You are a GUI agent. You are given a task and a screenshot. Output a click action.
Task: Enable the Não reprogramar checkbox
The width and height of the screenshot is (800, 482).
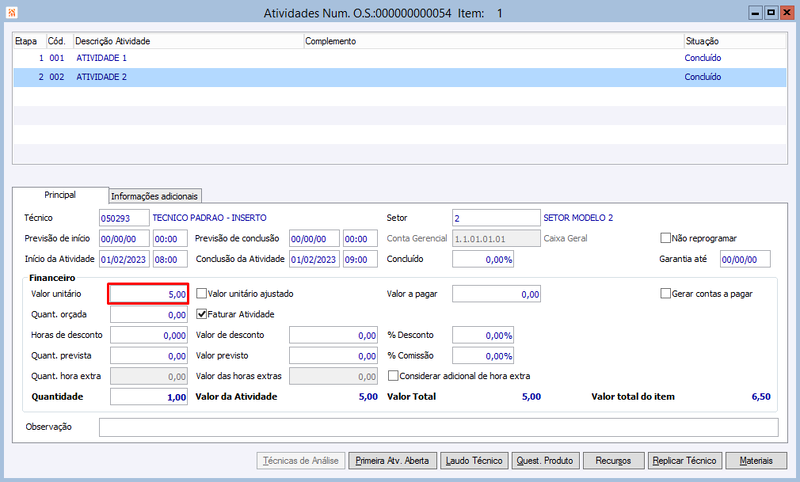pyautogui.click(x=665, y=238)
